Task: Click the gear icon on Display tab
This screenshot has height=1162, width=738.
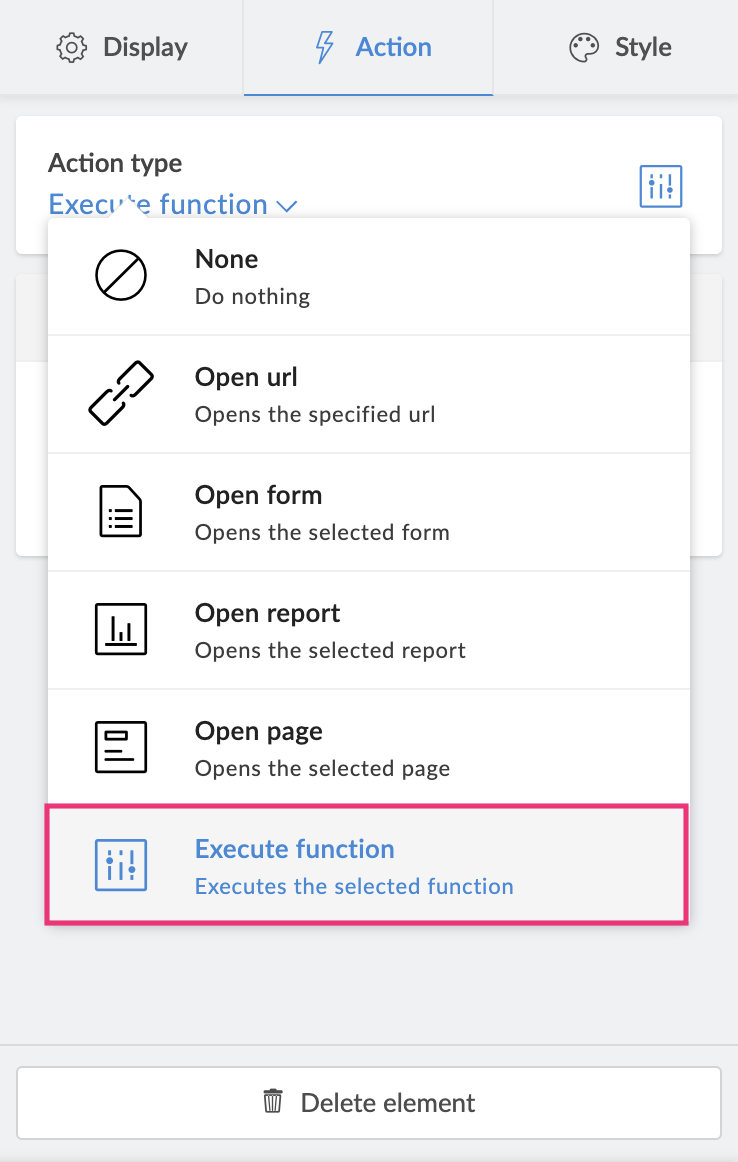Action: tap(71, 48)
